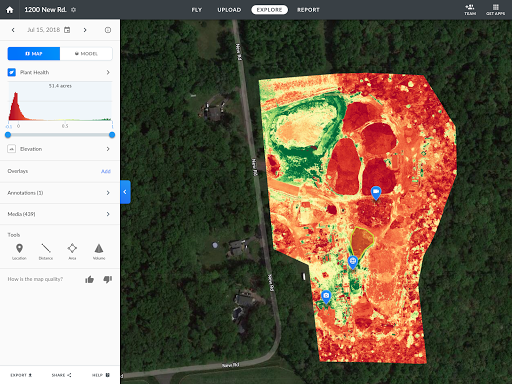Click the thumbs down map quality icon
This screenshot has width=512, height=384.
(x=107, y=279)
